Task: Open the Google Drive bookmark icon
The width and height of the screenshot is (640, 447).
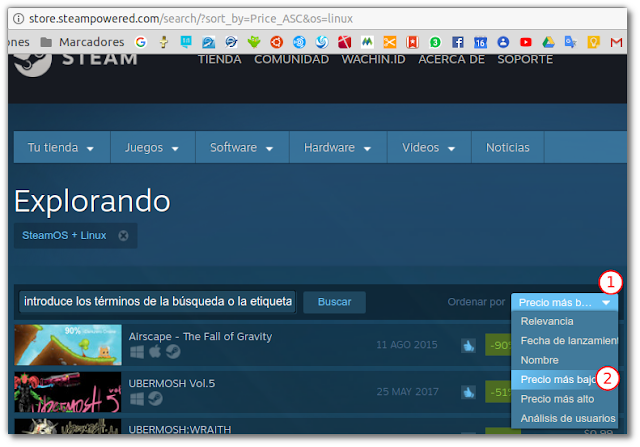Action: click(548, 42)
